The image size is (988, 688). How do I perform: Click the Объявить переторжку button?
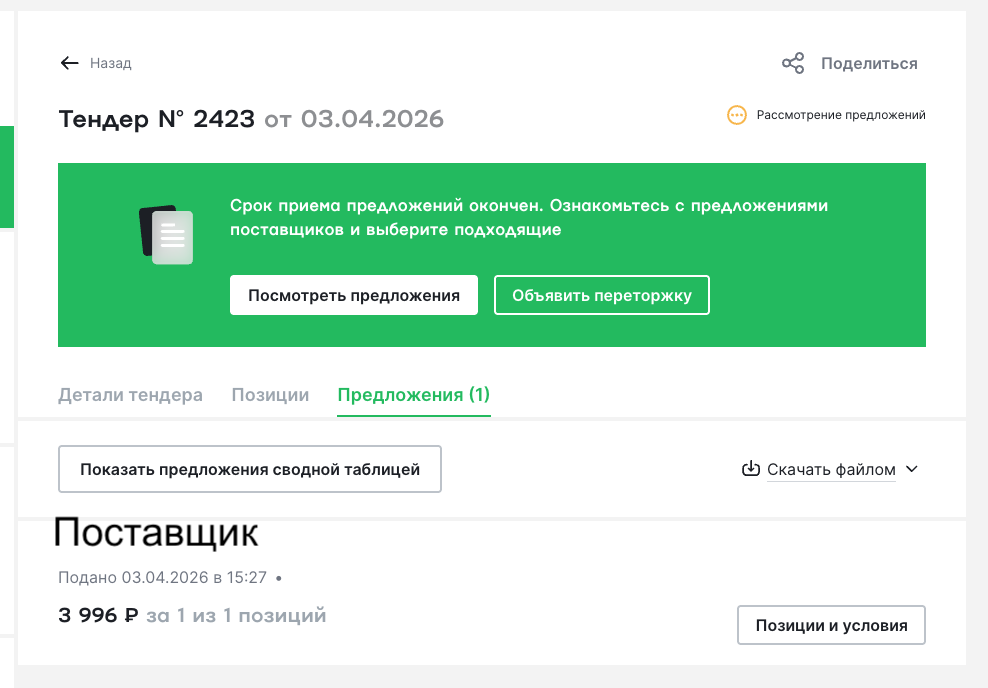click(x=602, y=295)
